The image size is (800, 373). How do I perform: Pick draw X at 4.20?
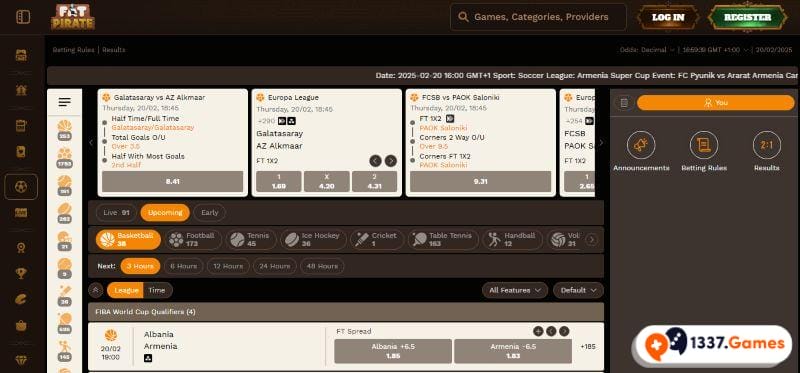(x=327, y=181)
